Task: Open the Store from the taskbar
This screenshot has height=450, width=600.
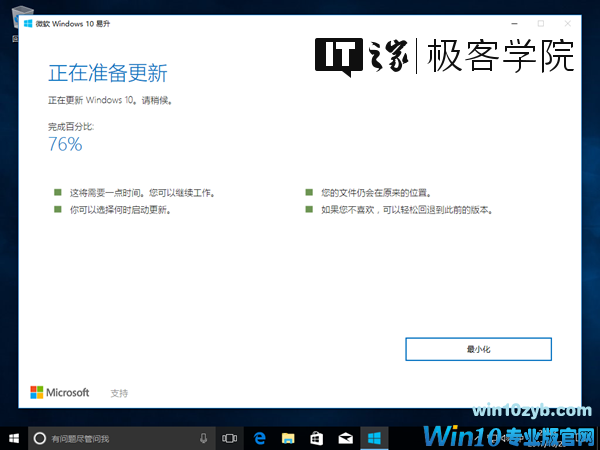Action: (317, 438)
